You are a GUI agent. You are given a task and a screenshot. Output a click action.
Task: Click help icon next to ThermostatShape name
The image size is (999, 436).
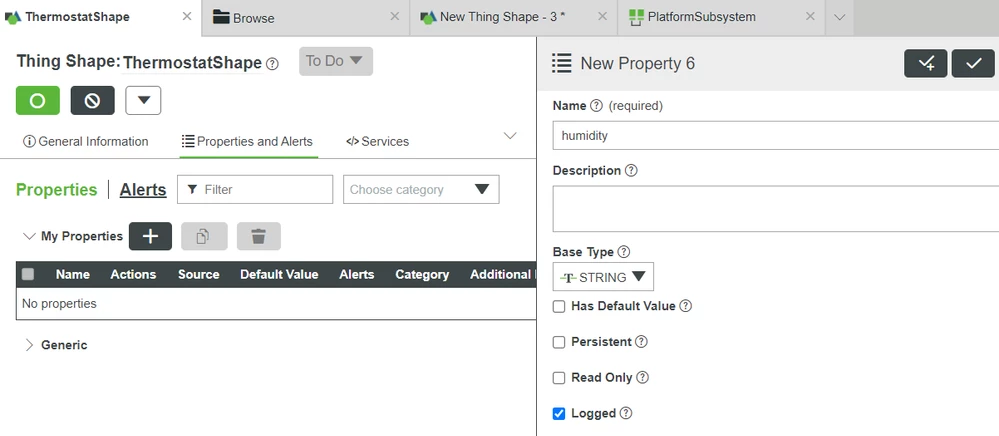click(x=272, y=64)
